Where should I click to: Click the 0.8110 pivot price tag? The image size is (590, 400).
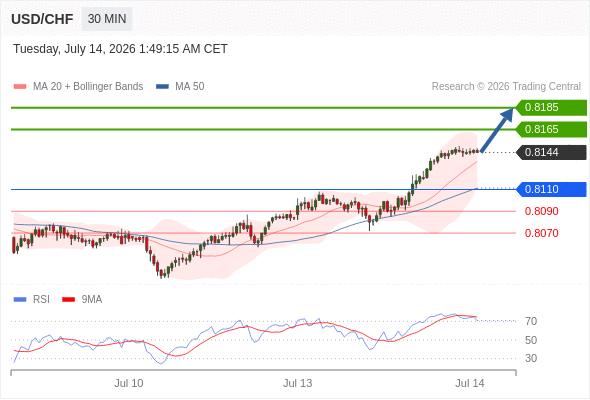pos(551,189)
